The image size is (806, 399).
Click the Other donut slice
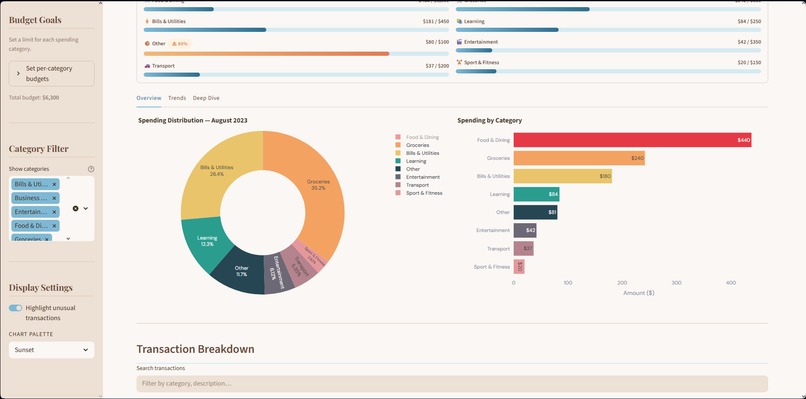pos(241,271)
